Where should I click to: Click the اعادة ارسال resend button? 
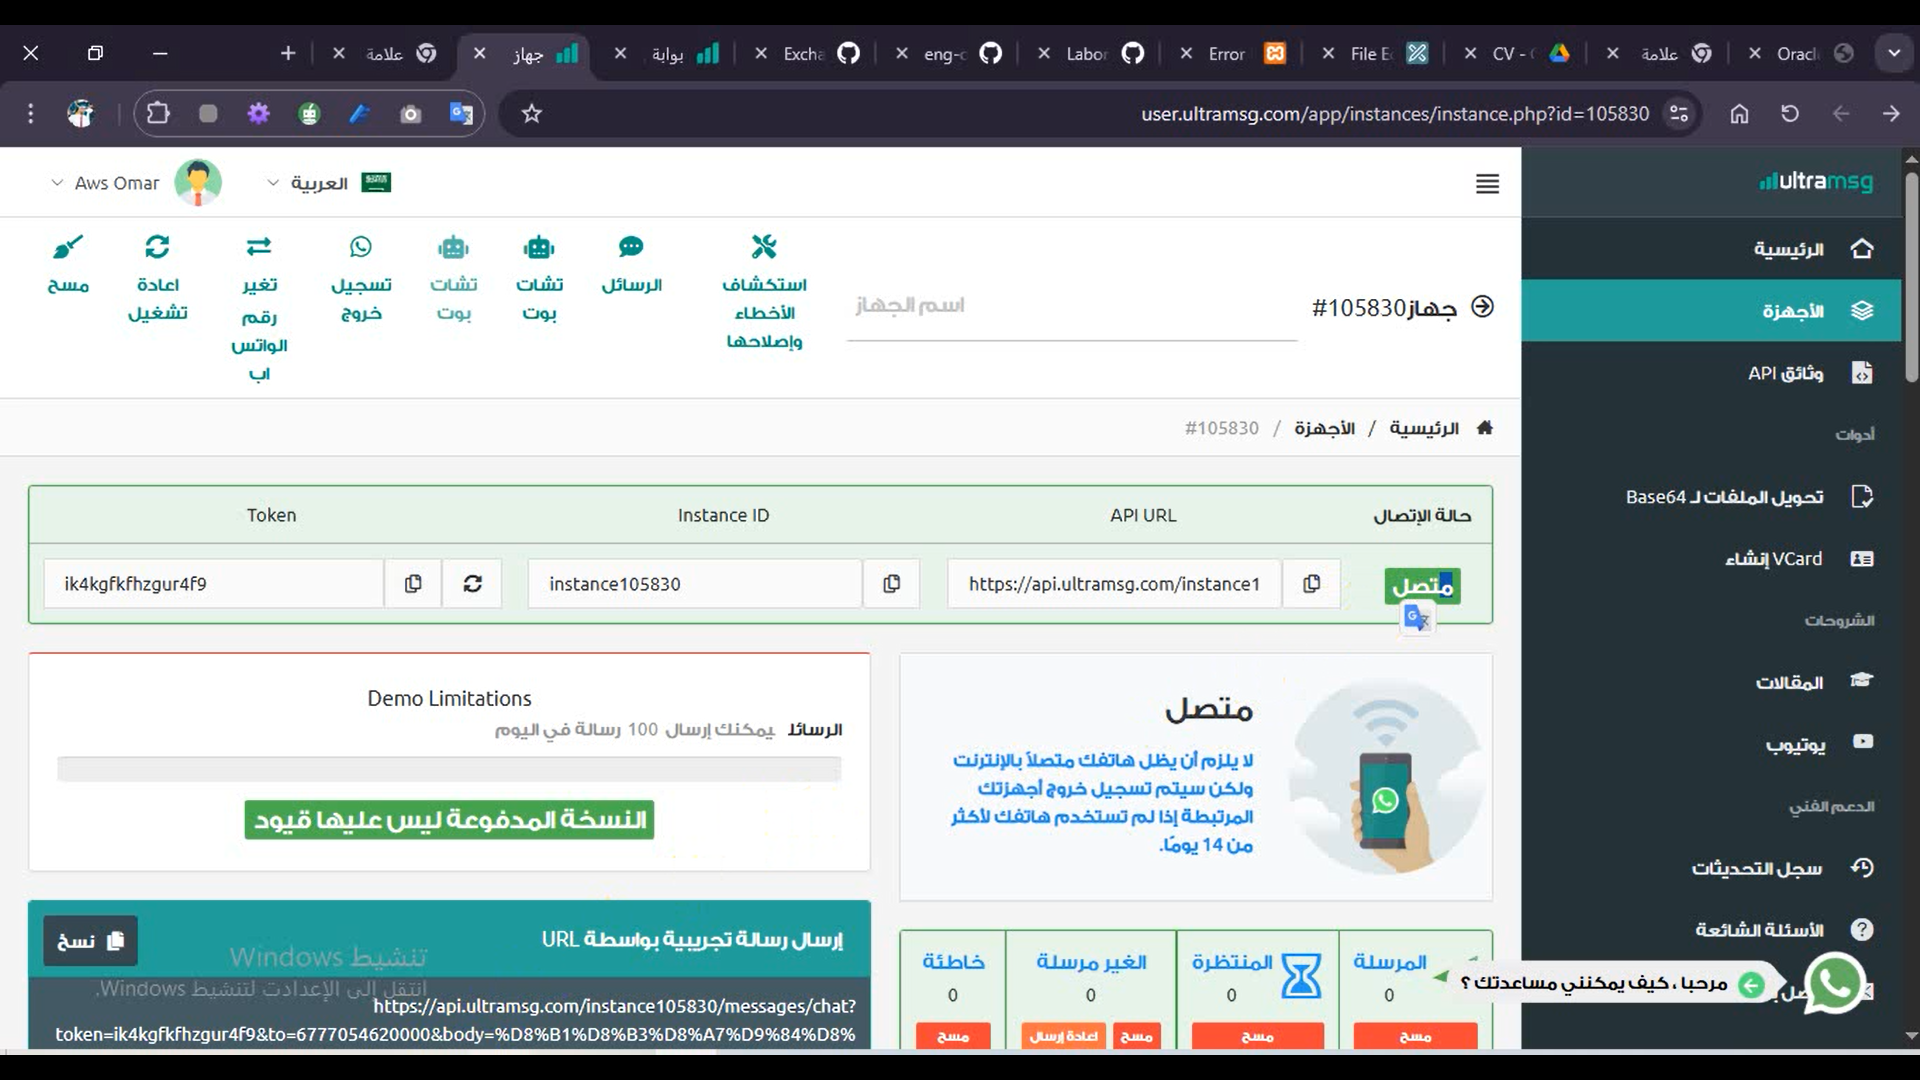pos(1064,1036)
